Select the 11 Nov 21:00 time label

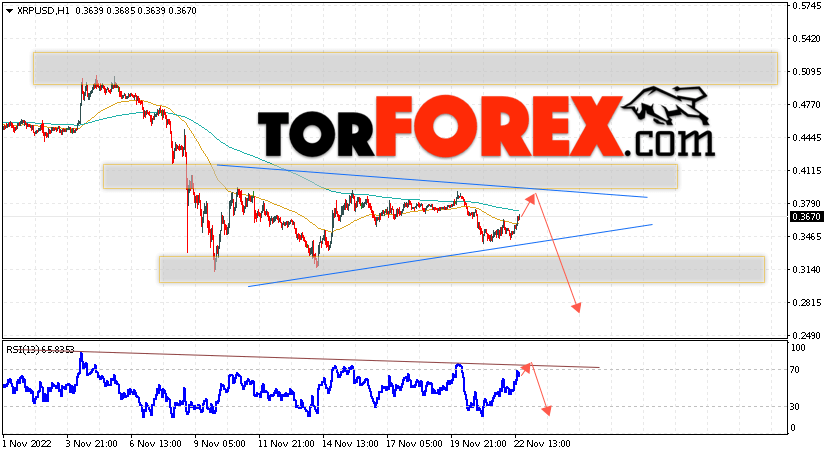[286, 444]
